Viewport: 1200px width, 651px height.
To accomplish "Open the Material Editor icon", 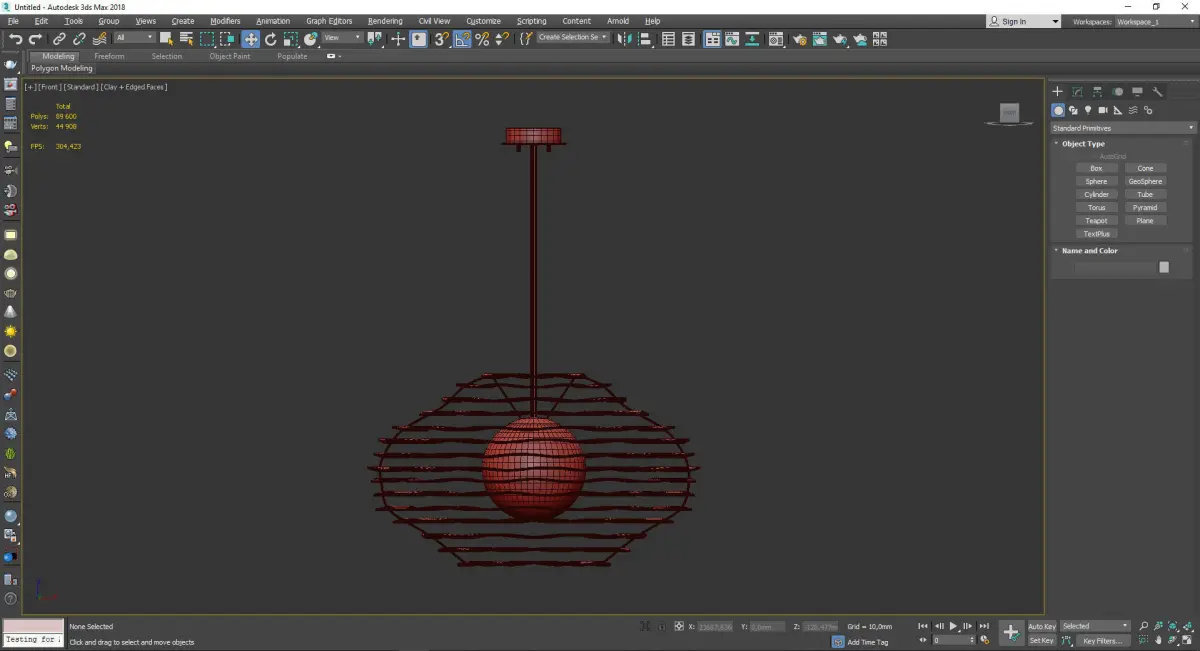I will pyautogui.click(x=775, y=39).
